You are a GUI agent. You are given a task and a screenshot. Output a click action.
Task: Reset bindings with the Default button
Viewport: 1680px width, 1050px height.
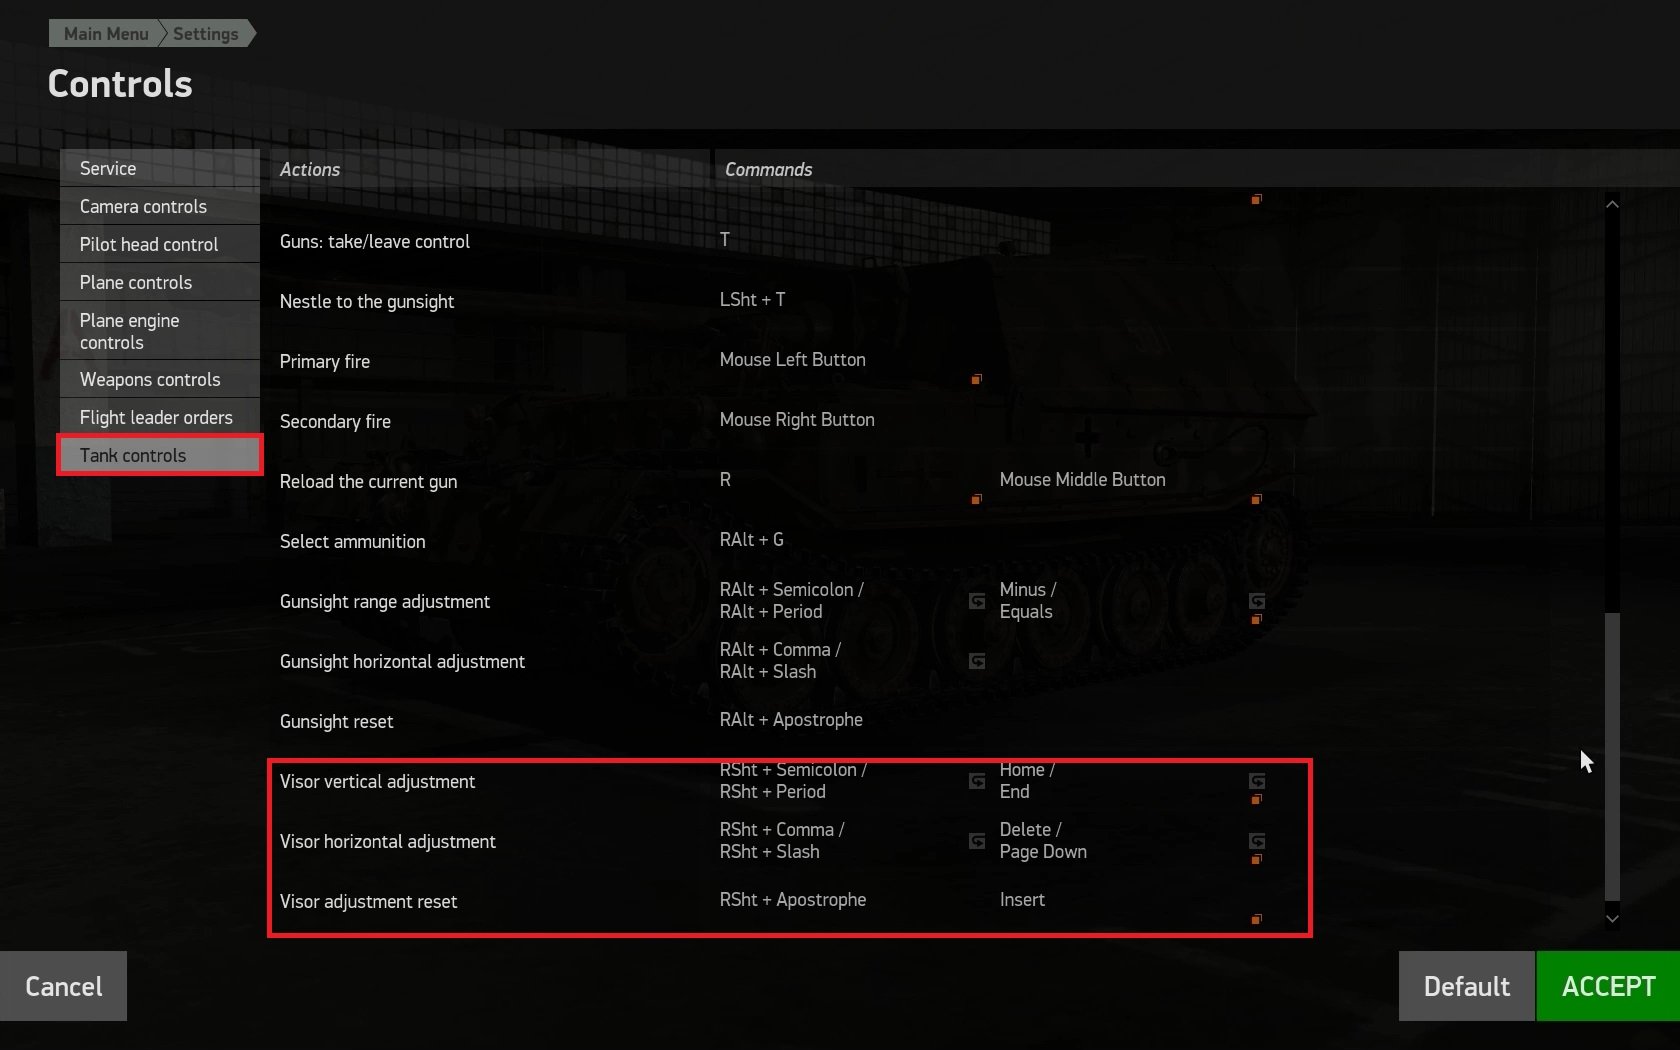pos(1466,986)
